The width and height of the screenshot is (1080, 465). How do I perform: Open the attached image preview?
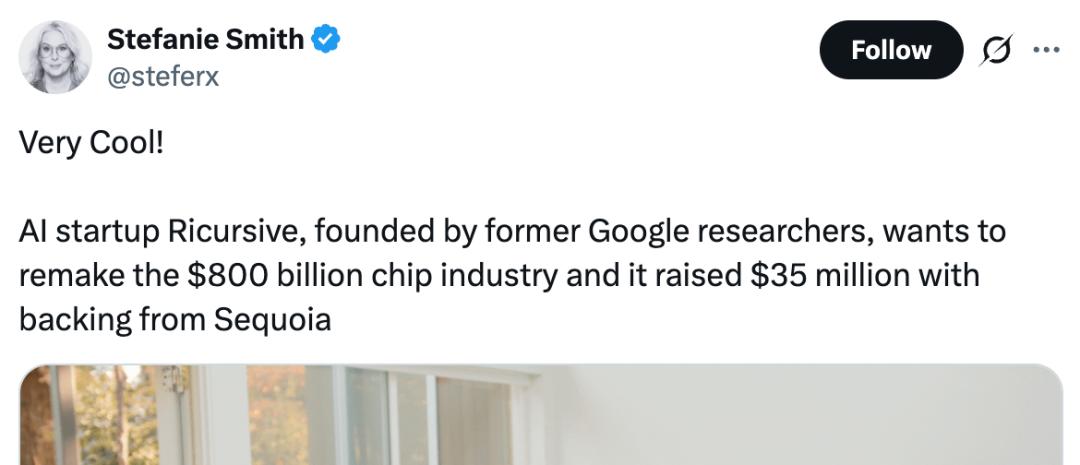(540, 414)
